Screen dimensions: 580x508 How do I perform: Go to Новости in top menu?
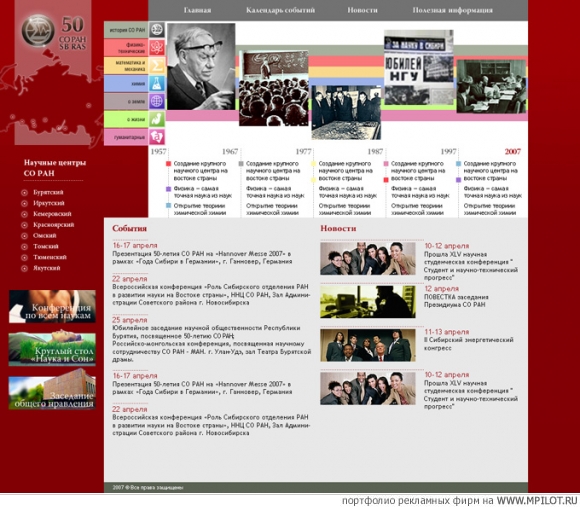click(362, 10)
